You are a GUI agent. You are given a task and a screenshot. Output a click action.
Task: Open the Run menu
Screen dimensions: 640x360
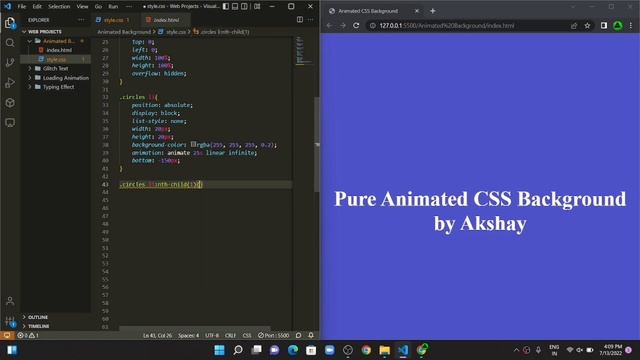(x=113, y=6)
